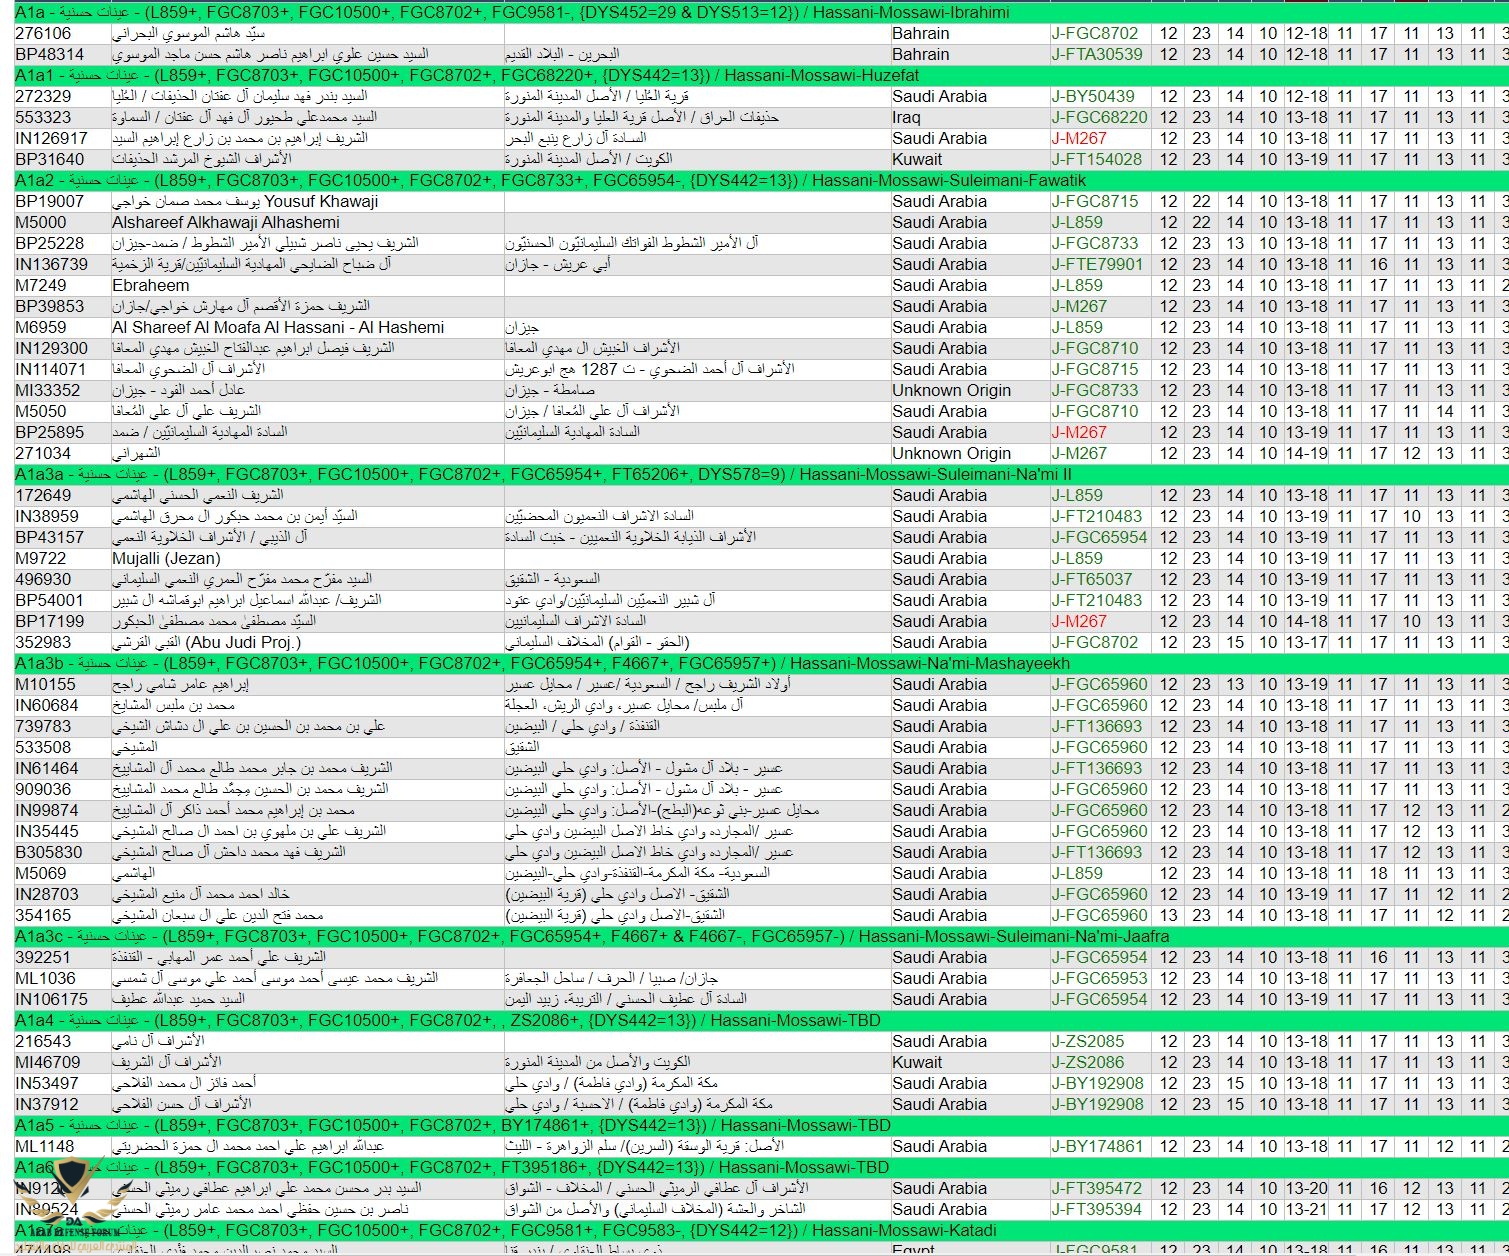Open red J-M267 in row IN126917

click(x=1079, y=139)
